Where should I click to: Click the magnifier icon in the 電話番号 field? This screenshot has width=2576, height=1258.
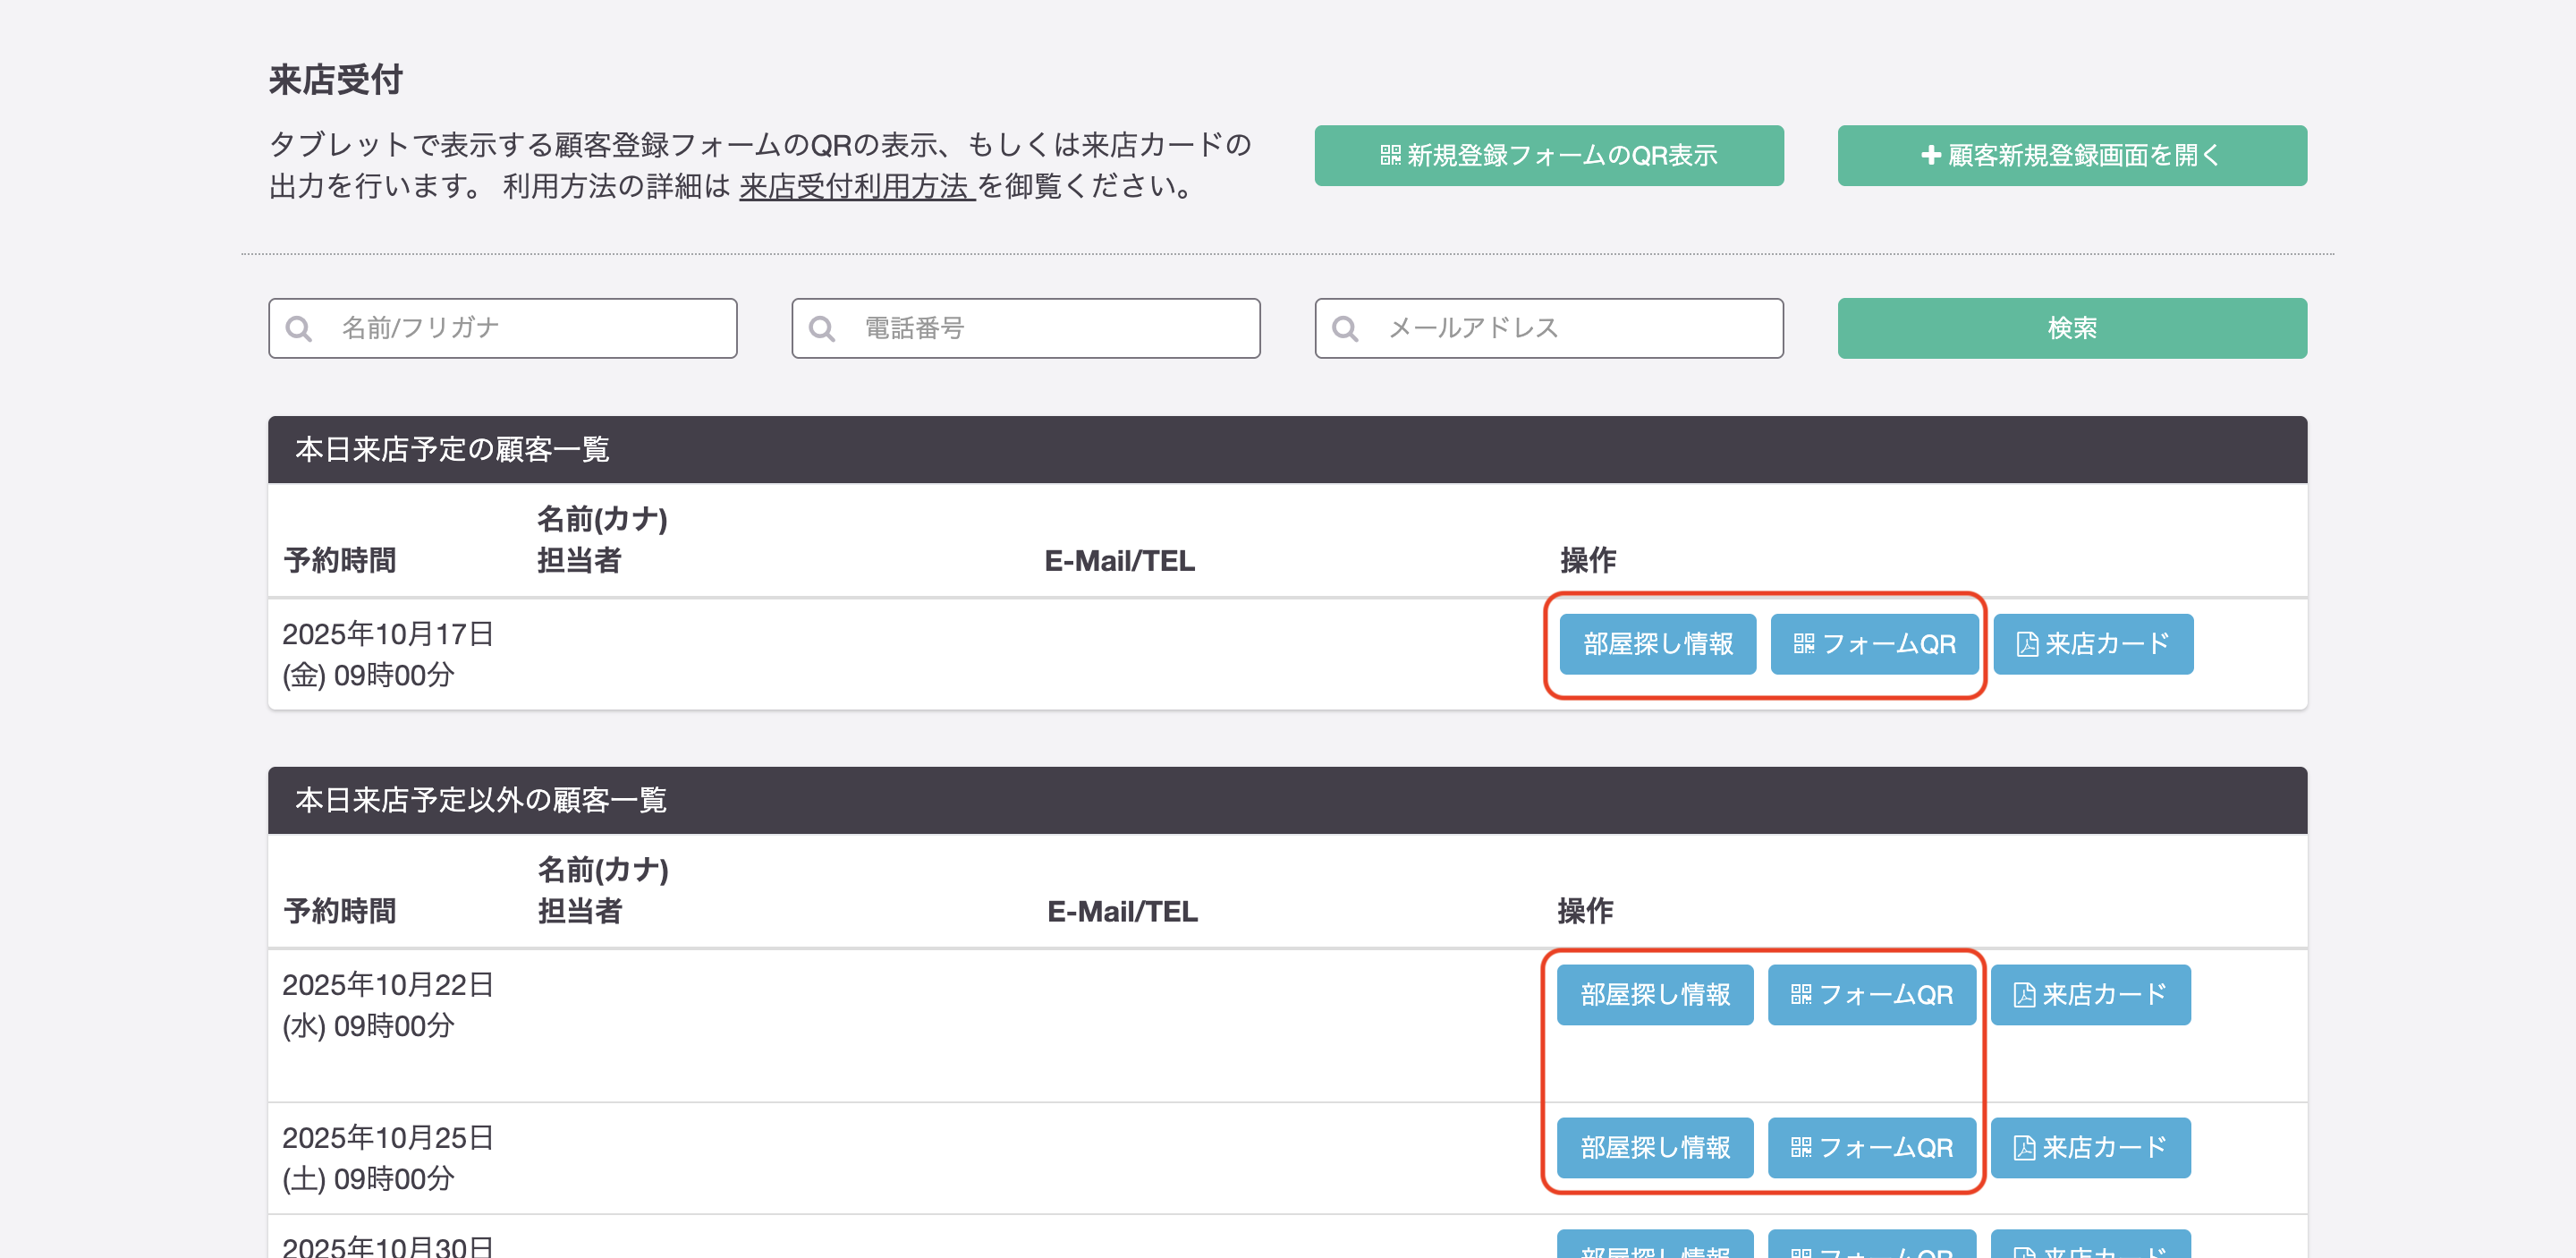tap(822, 328)
